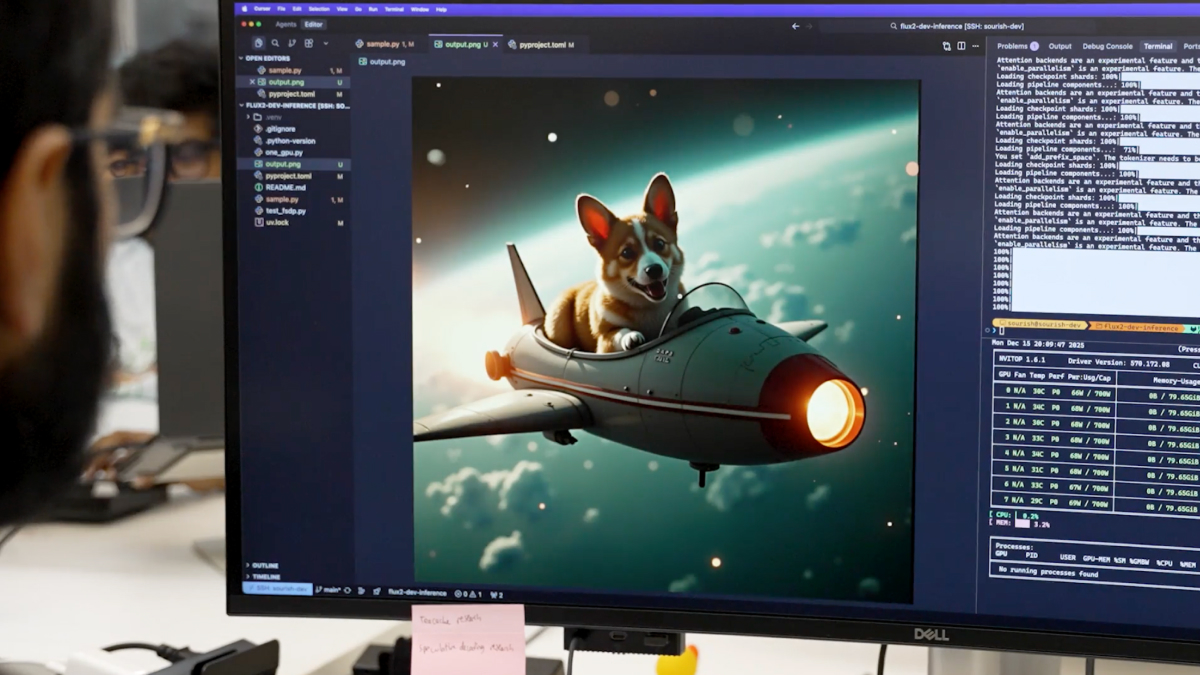Switch to Agents mode
1200x675 pixels.
click(286, 24)
